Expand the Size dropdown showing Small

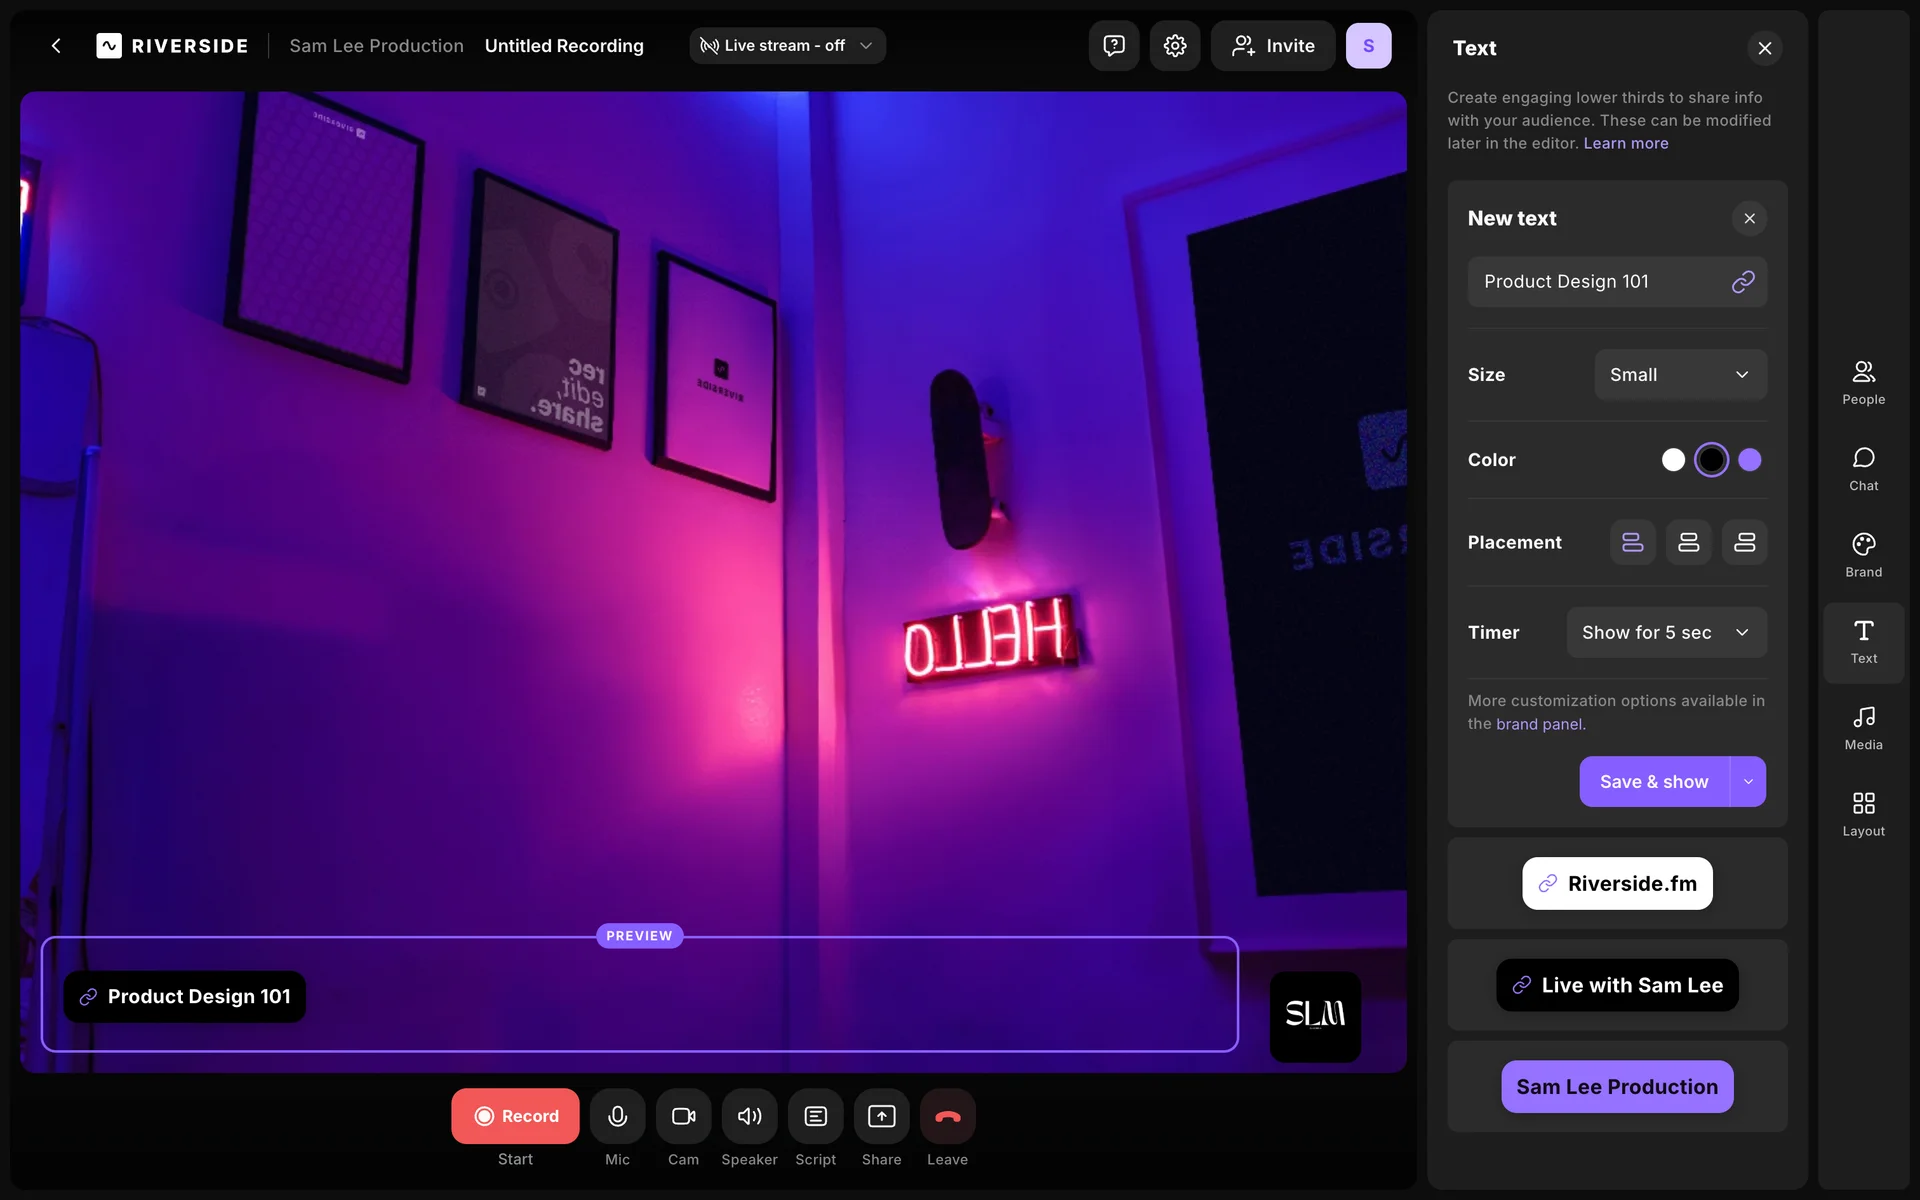[1680, 375]
